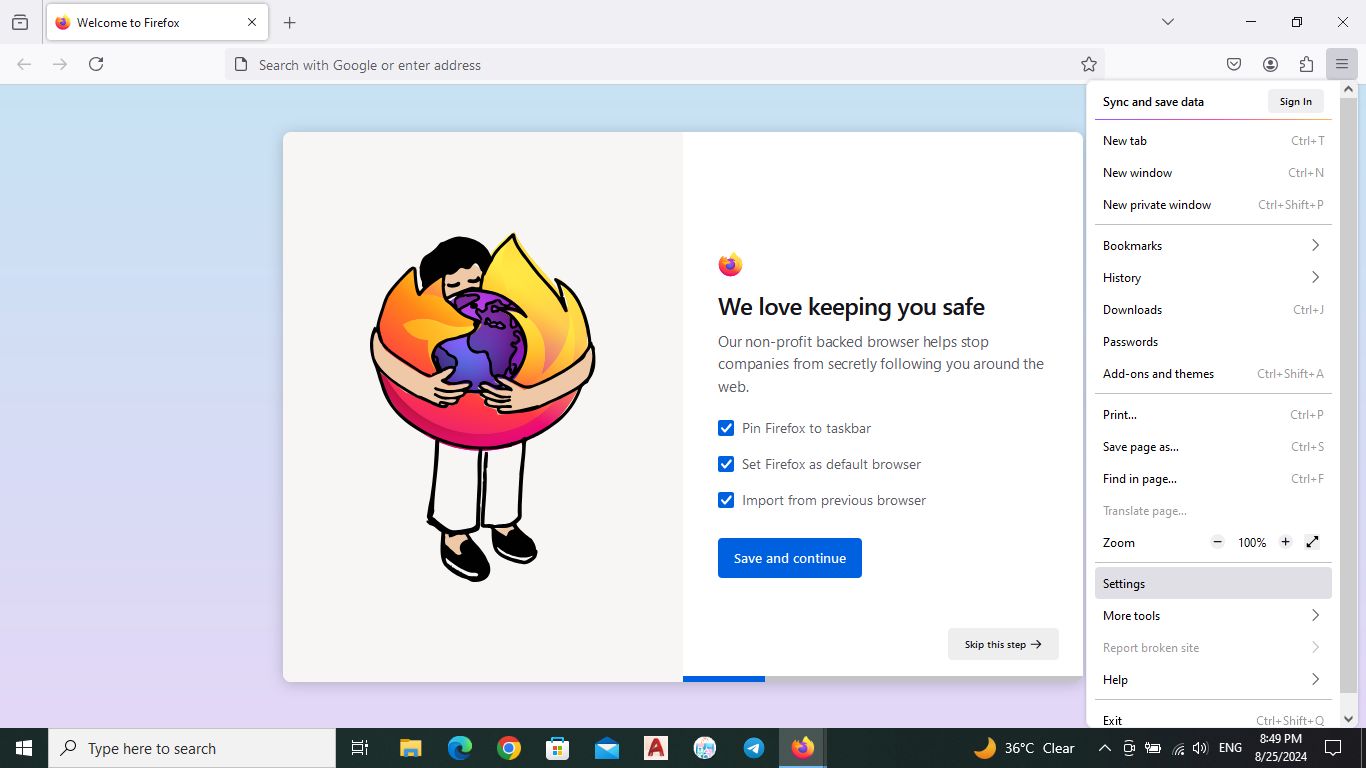Image resolution: width=1366 pixels, height=768 pixels.
Task: Open the red A application on the taskbar
Action: point(655,748)
